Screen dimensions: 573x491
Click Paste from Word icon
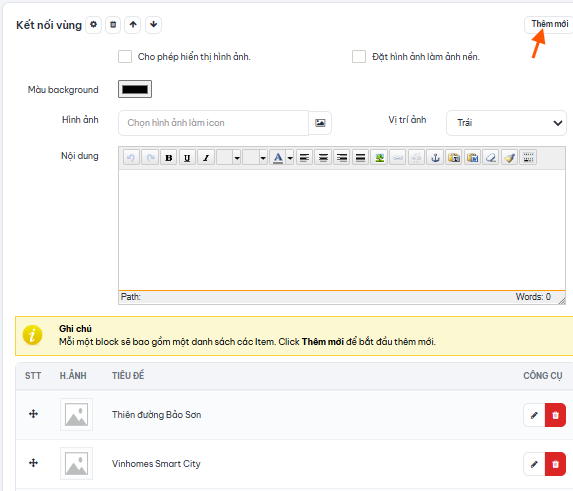473,157
